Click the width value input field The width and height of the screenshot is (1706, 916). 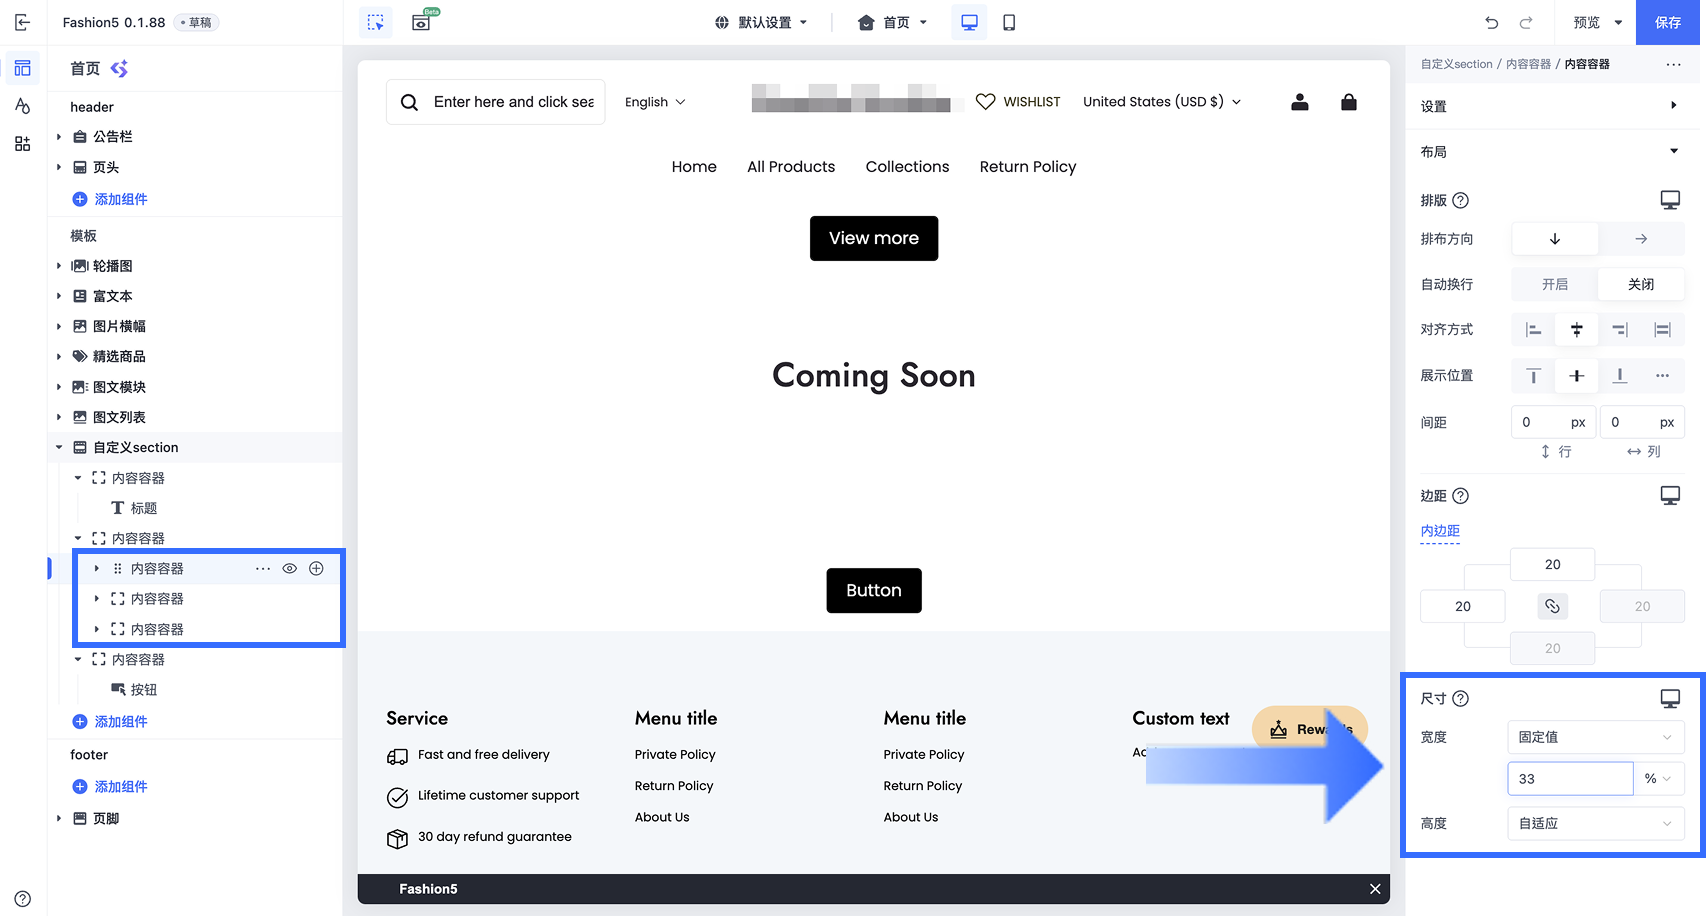point(1570,779)
